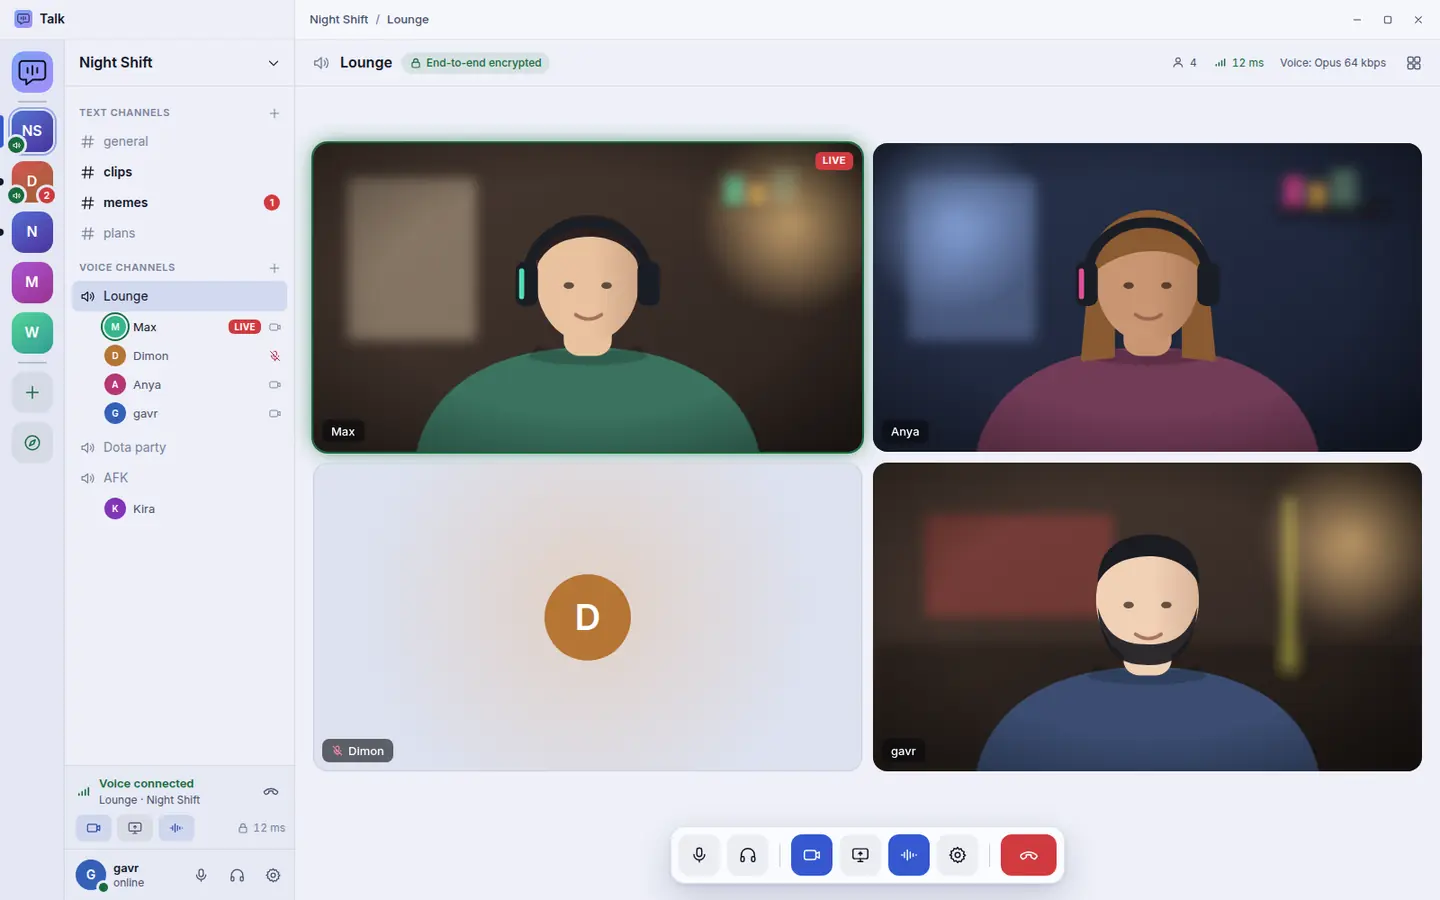Image resolution: width=1440 pixels, height=900 pixels.
Task: Mute microphone in the call toolbar
Action: [x=699, y=855]
